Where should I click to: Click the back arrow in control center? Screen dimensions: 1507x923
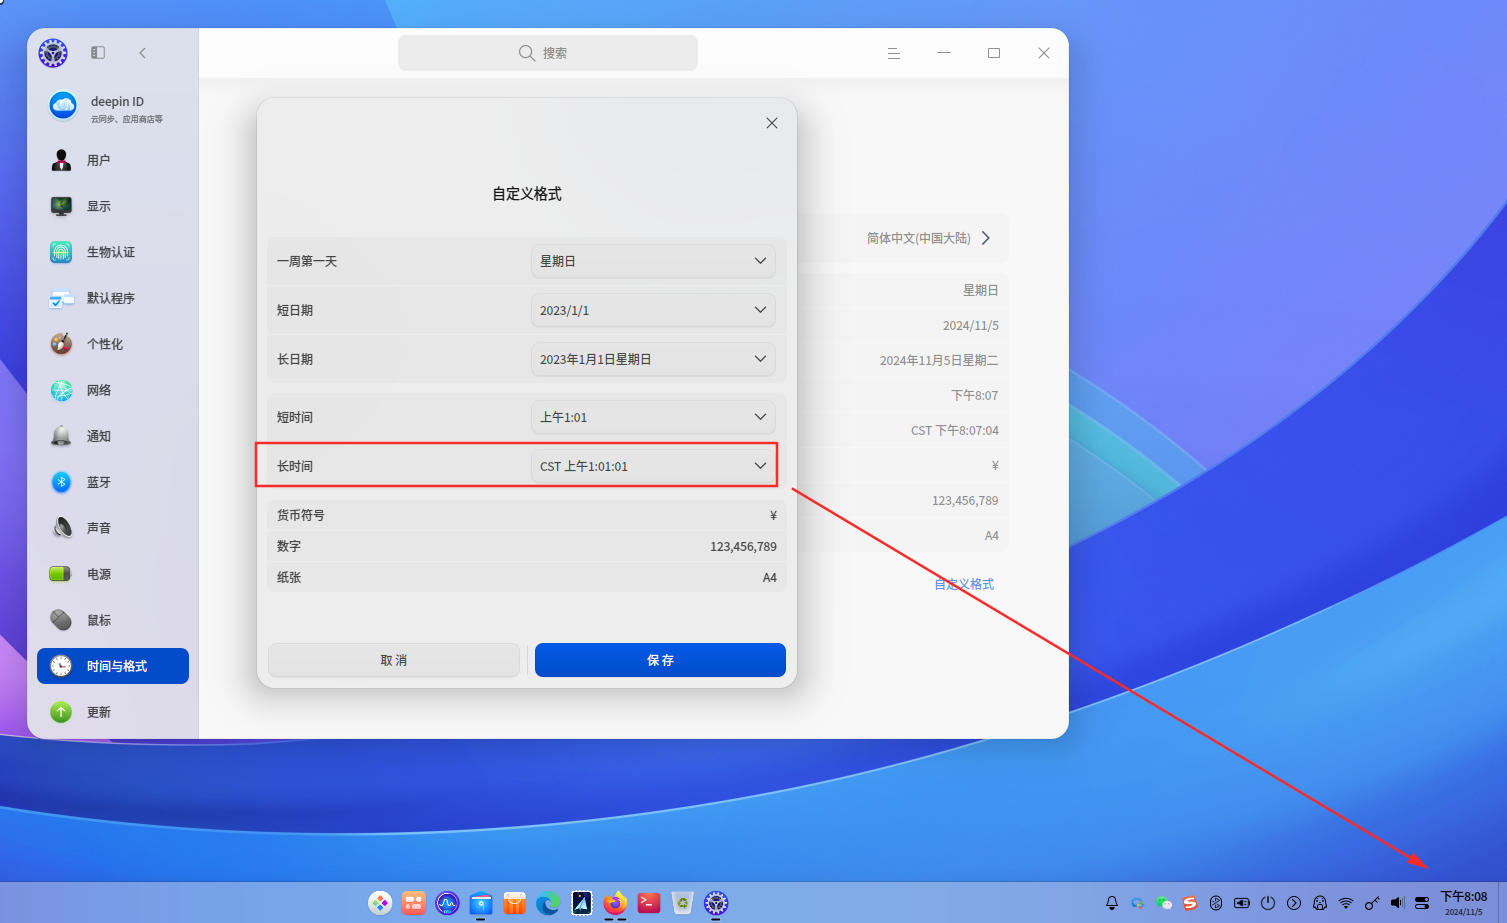coord(143,53)
